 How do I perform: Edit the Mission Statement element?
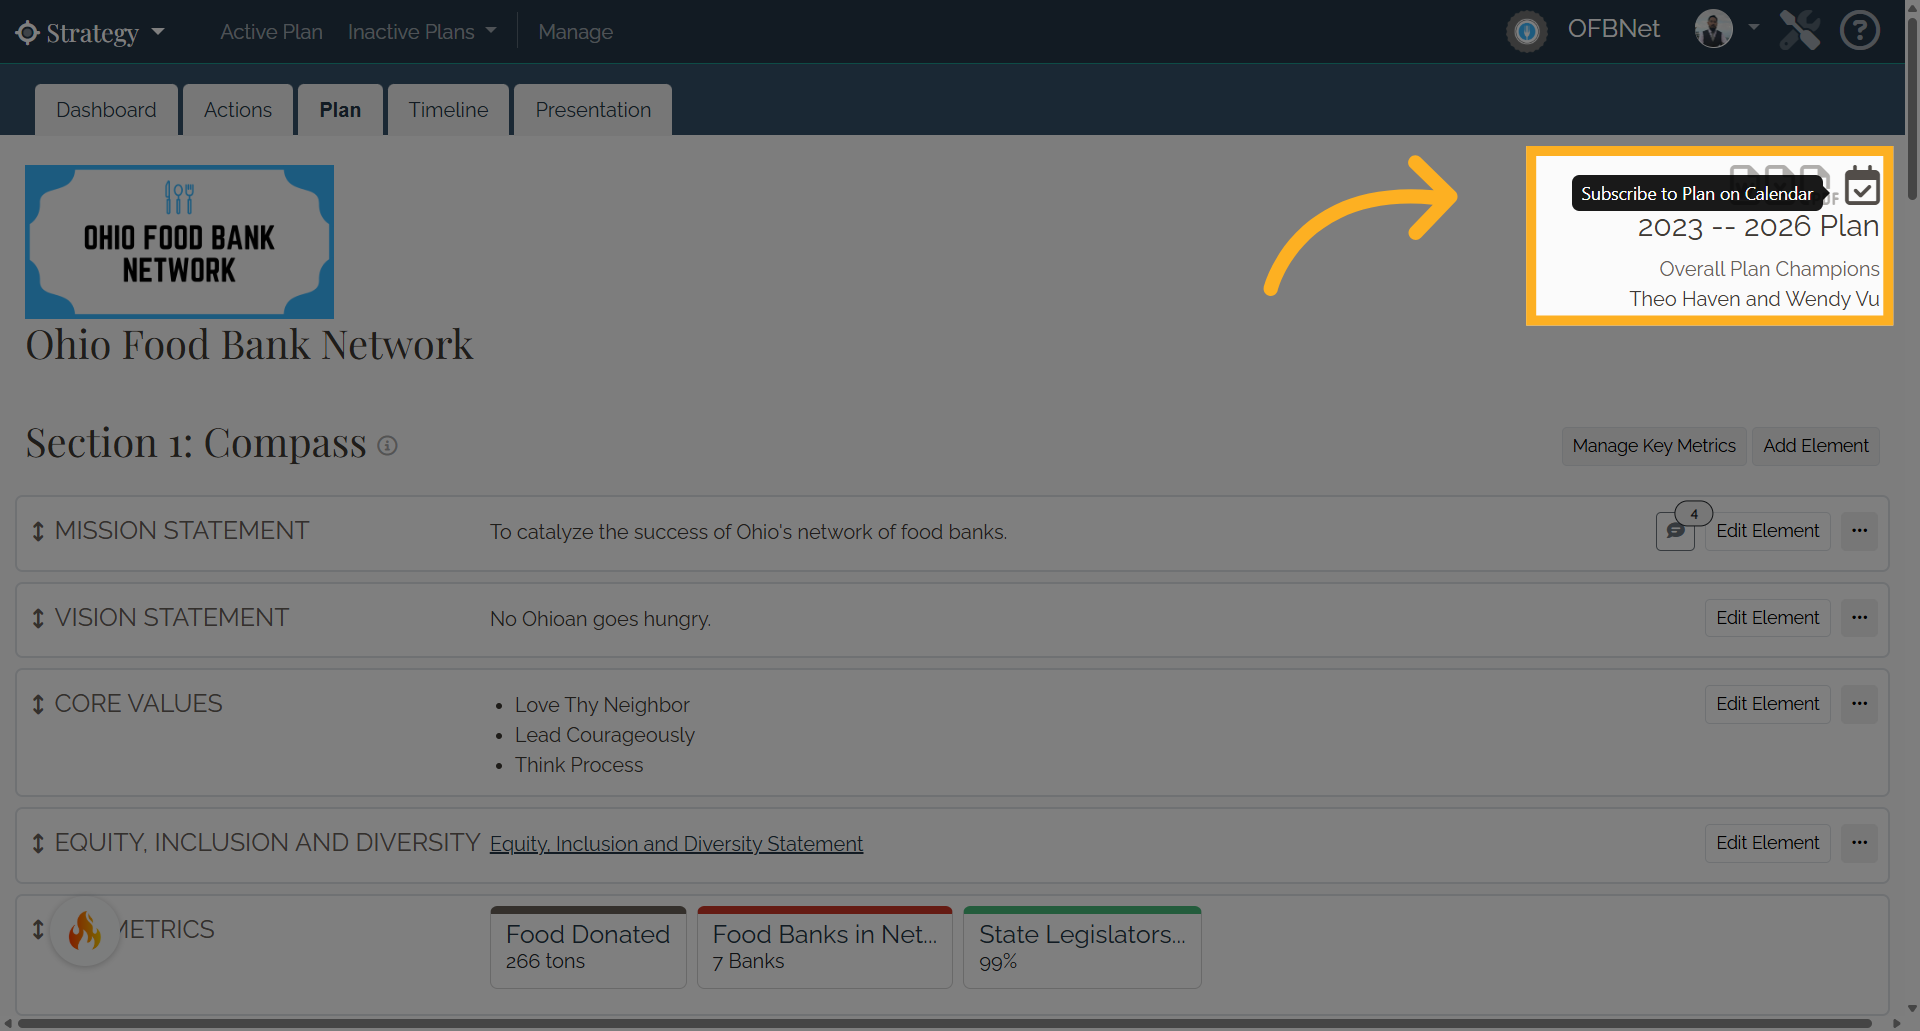(x=1767, y=531)
